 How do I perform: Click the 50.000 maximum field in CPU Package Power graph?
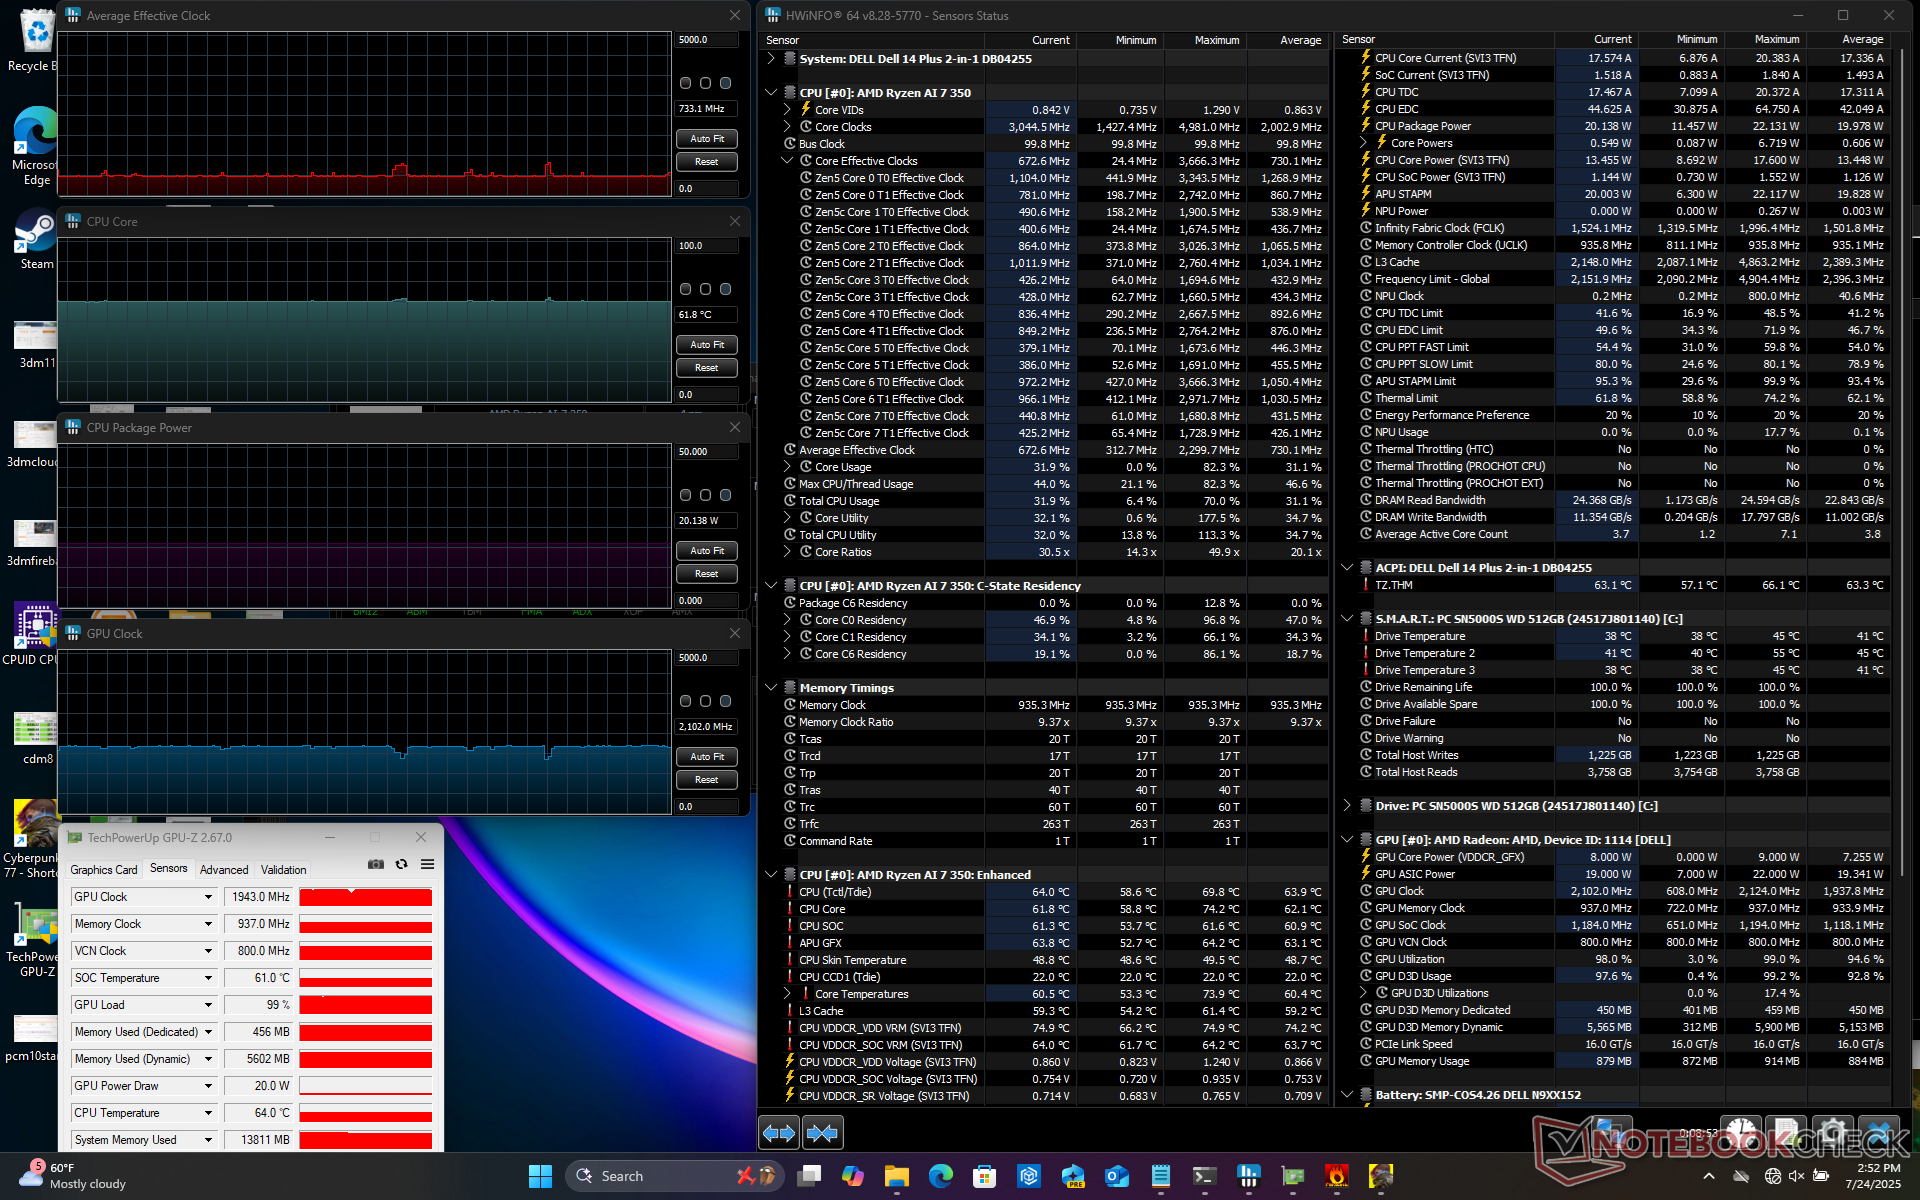coord(707,452)
